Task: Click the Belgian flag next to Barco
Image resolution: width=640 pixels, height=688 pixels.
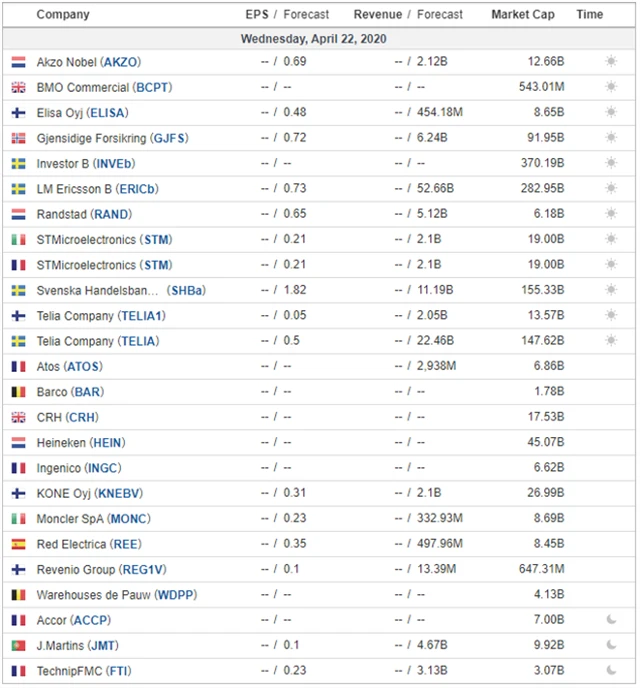Action: (x=18, y=392)
